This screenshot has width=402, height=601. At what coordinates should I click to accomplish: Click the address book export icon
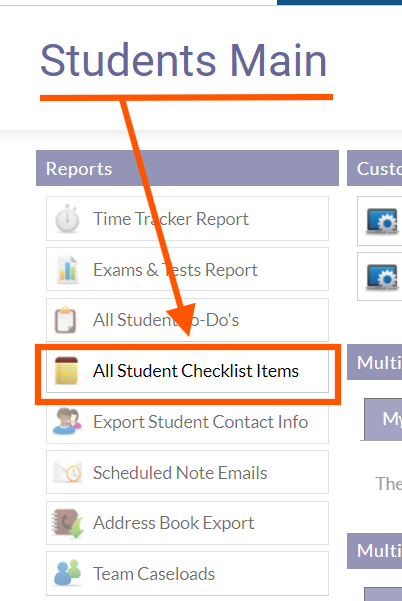[x=67, y=523]
